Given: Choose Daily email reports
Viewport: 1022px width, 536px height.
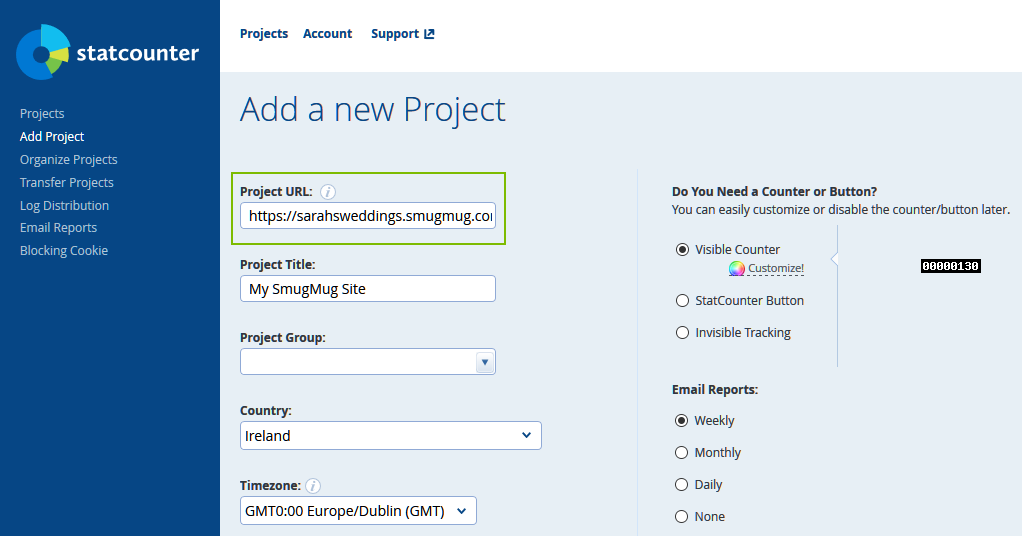Looking at the screenshot, I should point(681,484).
